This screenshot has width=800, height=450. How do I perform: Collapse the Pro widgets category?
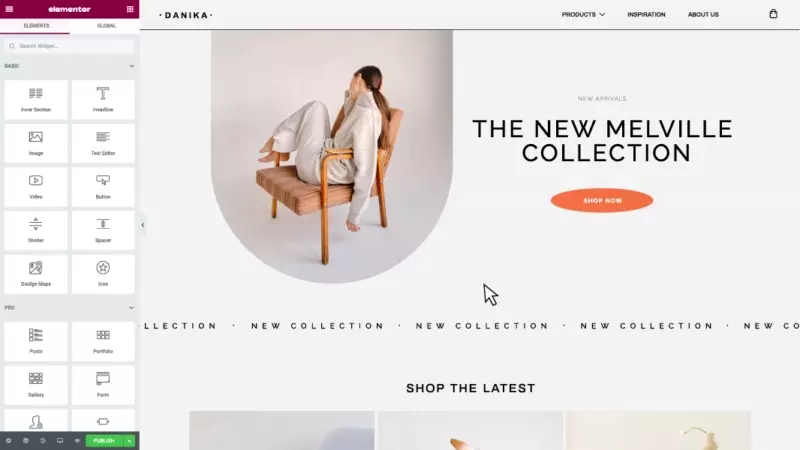tap(131, 308)
